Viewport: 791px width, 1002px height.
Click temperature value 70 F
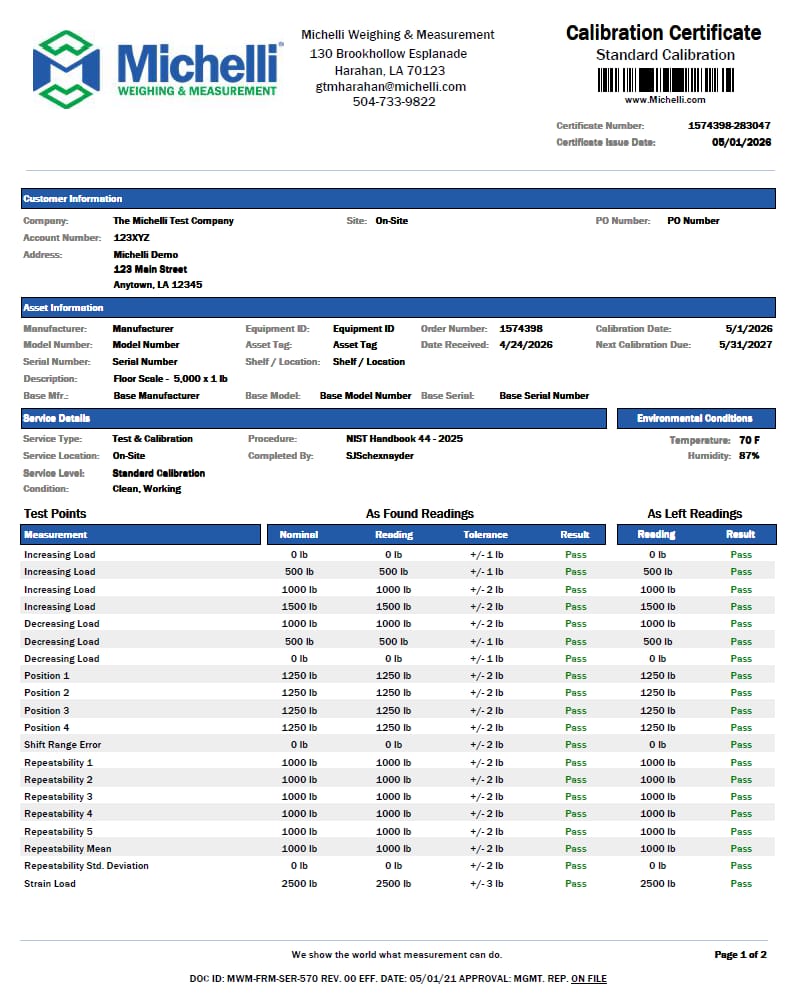pos(749,440)
